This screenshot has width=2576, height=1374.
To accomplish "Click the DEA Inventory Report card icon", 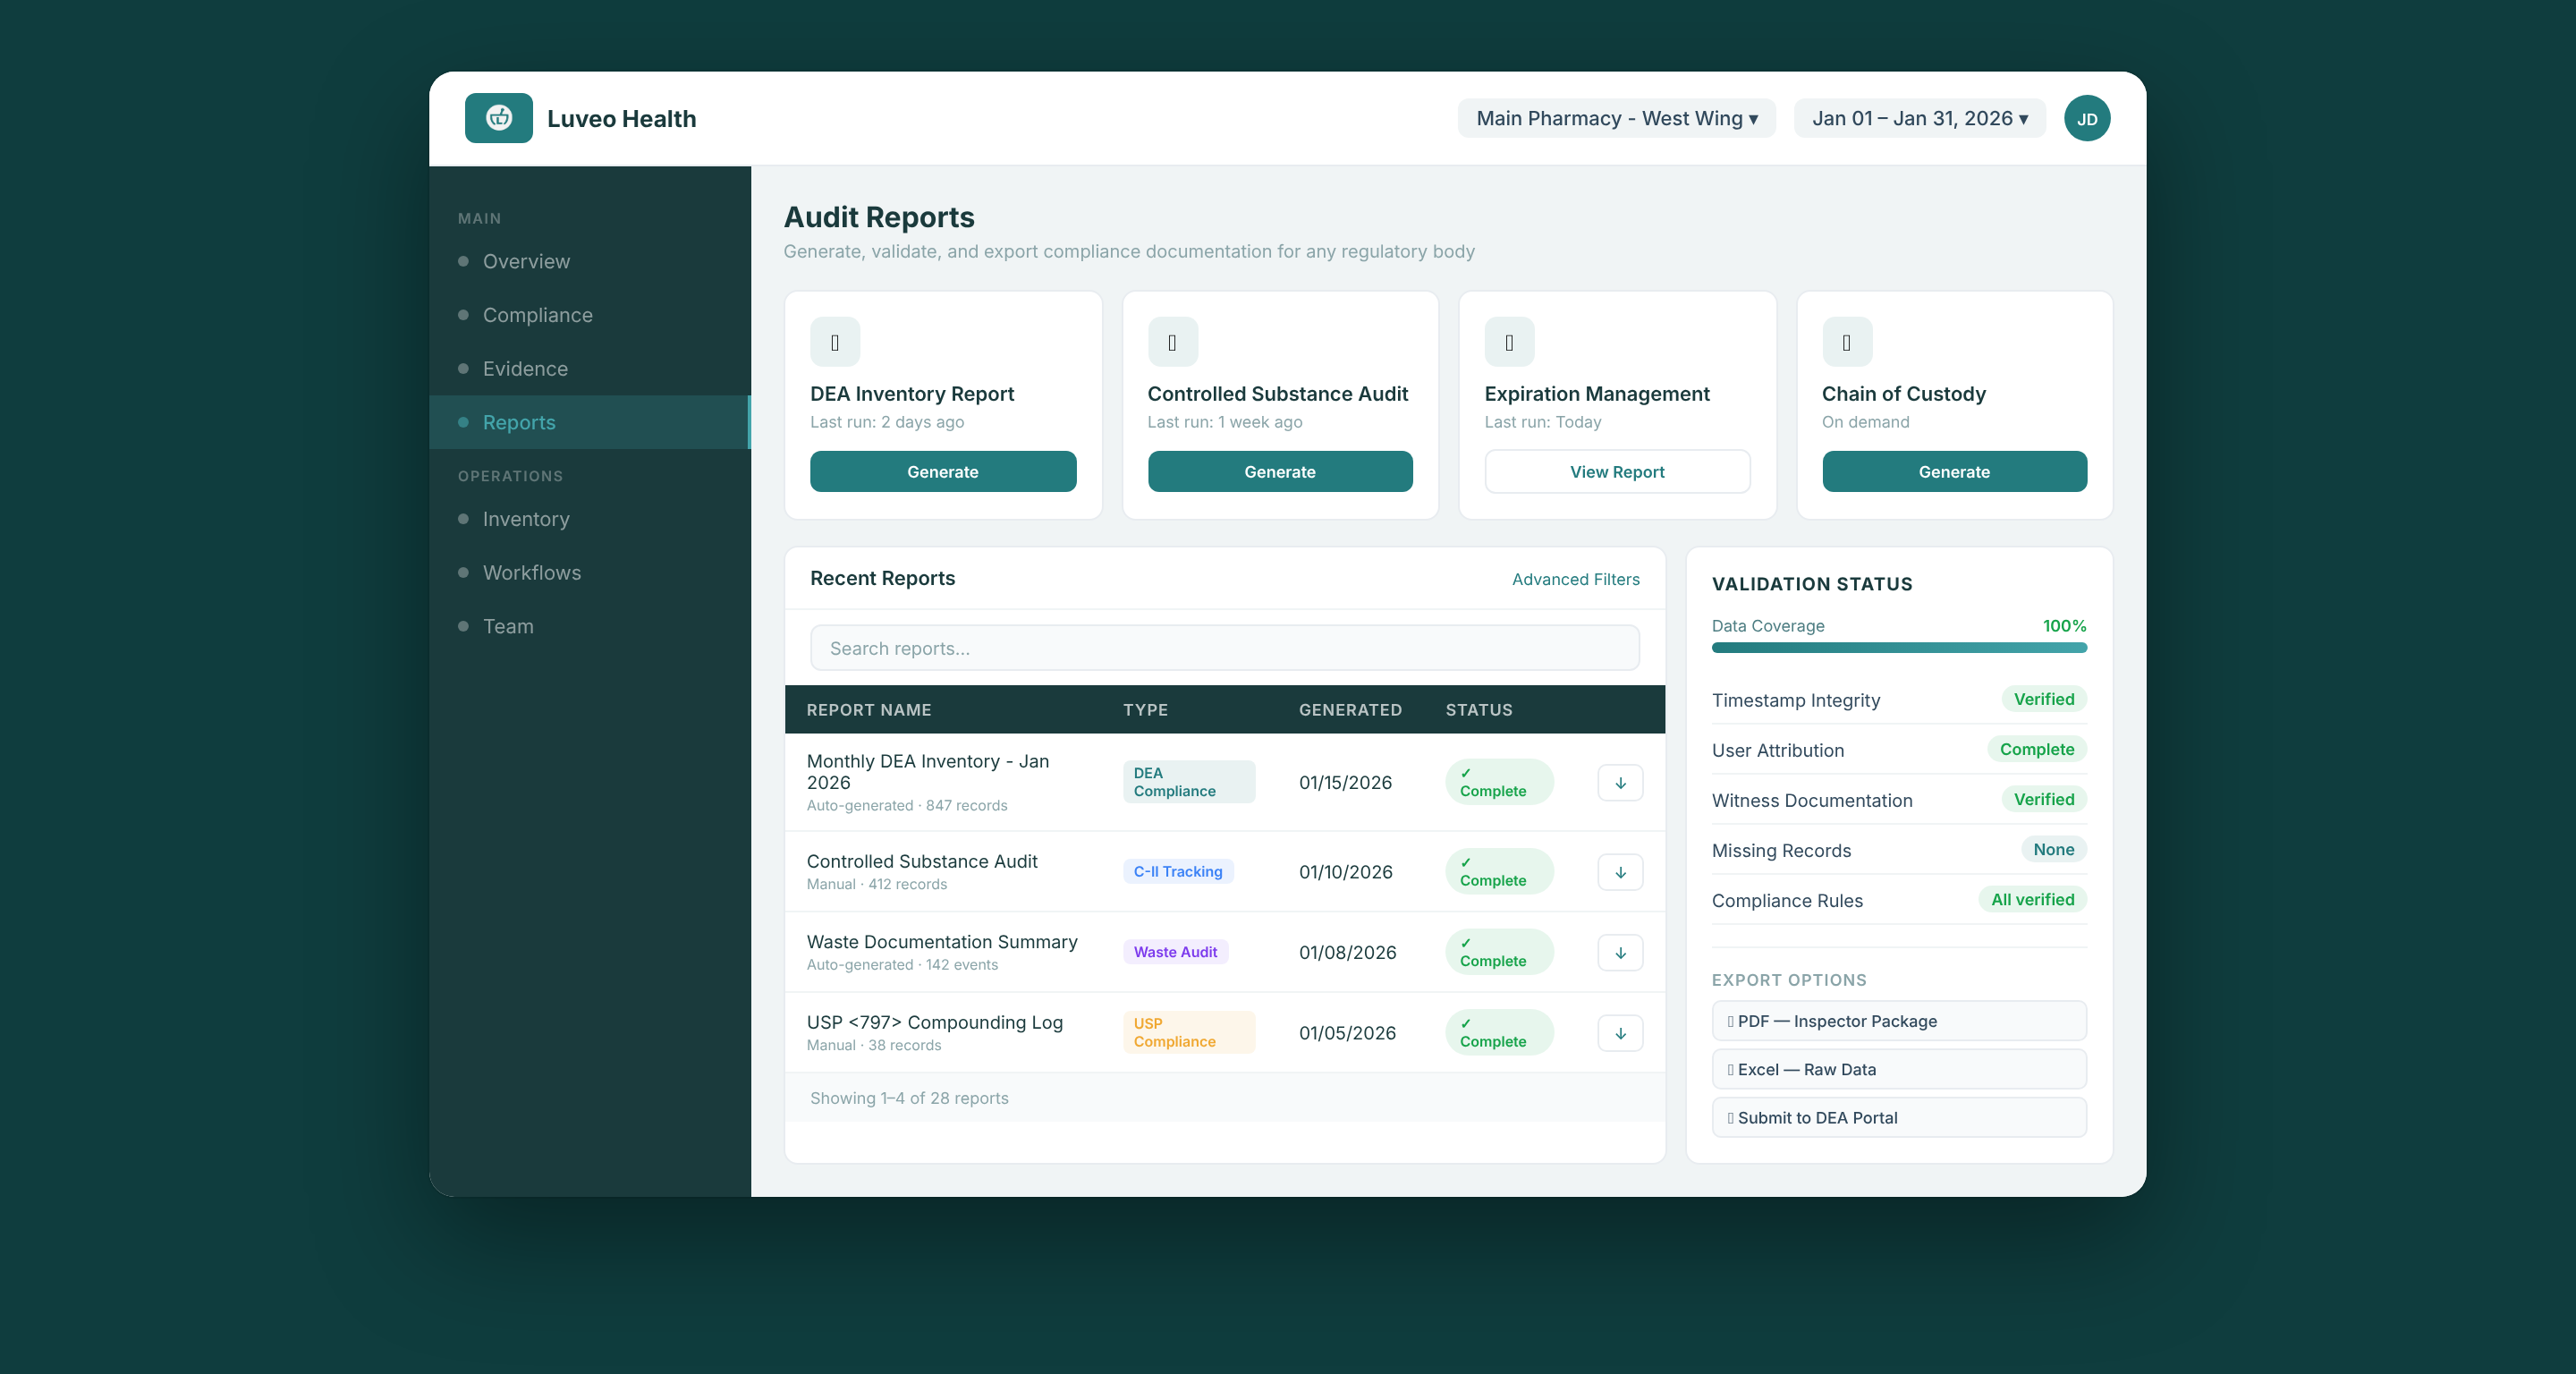I will pos(835,343).
